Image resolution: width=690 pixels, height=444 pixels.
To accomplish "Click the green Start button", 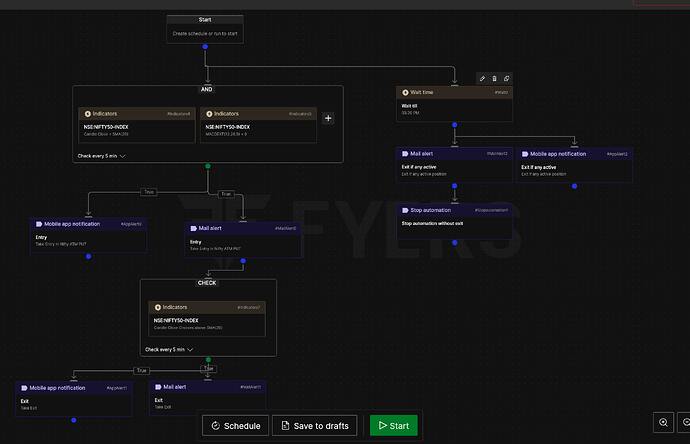I will (x=394, y=426).
